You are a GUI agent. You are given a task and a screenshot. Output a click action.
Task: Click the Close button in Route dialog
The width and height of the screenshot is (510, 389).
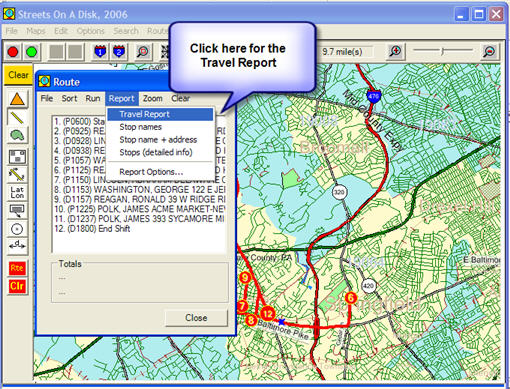(196, 318)
